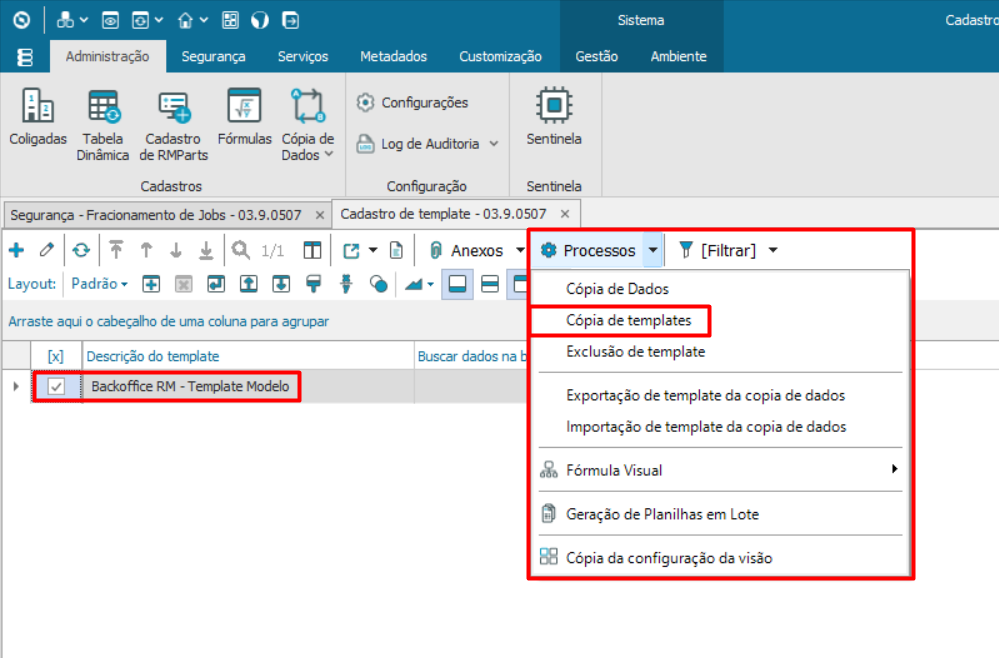
Task: Click the Tabela Dinâmica icon
Action: (x=105, y=106)
